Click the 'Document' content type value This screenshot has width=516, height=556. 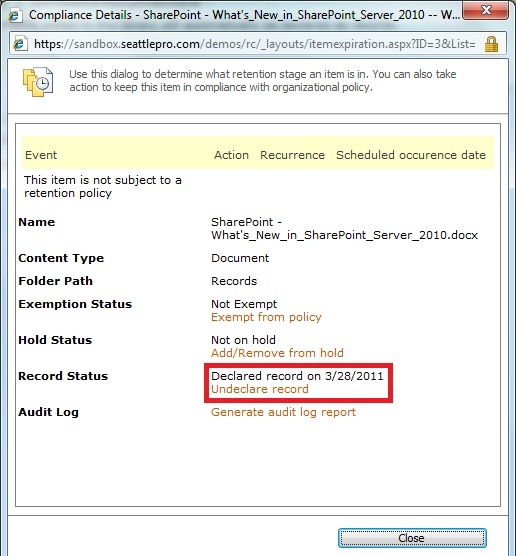tap(240, 258)
